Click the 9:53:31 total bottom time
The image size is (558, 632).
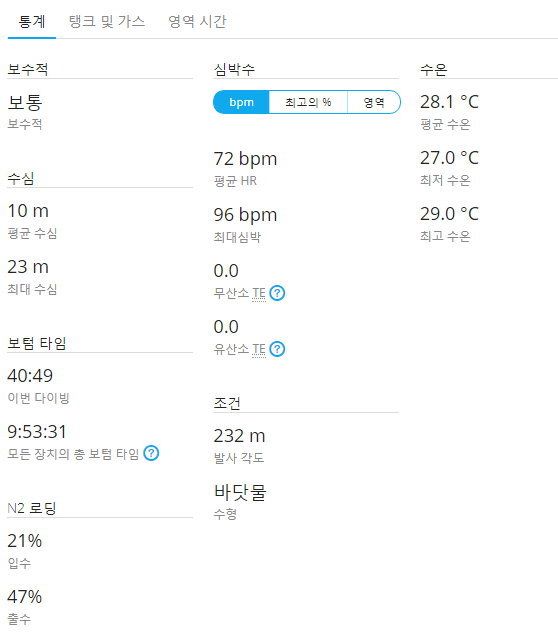pyautogui.click(x=37, y=432)
